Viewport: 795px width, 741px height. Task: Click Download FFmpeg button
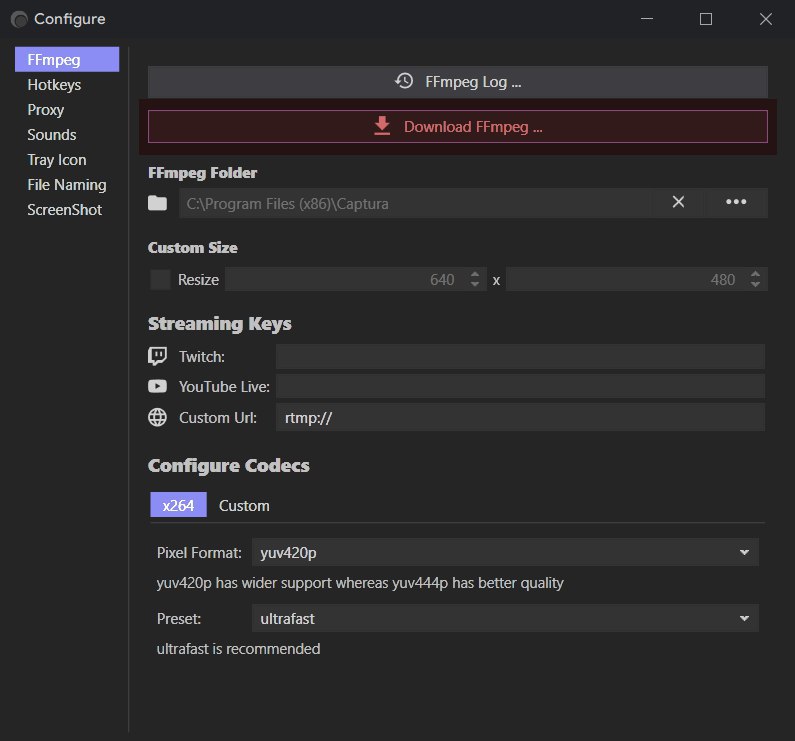click(457, 126)
